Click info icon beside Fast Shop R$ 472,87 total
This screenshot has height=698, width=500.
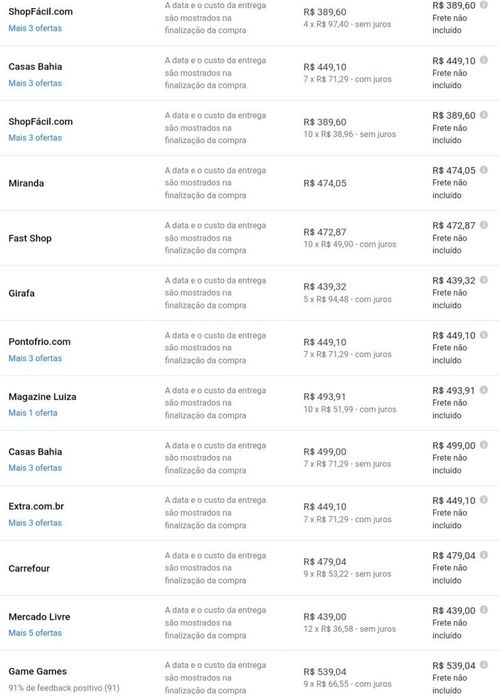pos(484,225)
